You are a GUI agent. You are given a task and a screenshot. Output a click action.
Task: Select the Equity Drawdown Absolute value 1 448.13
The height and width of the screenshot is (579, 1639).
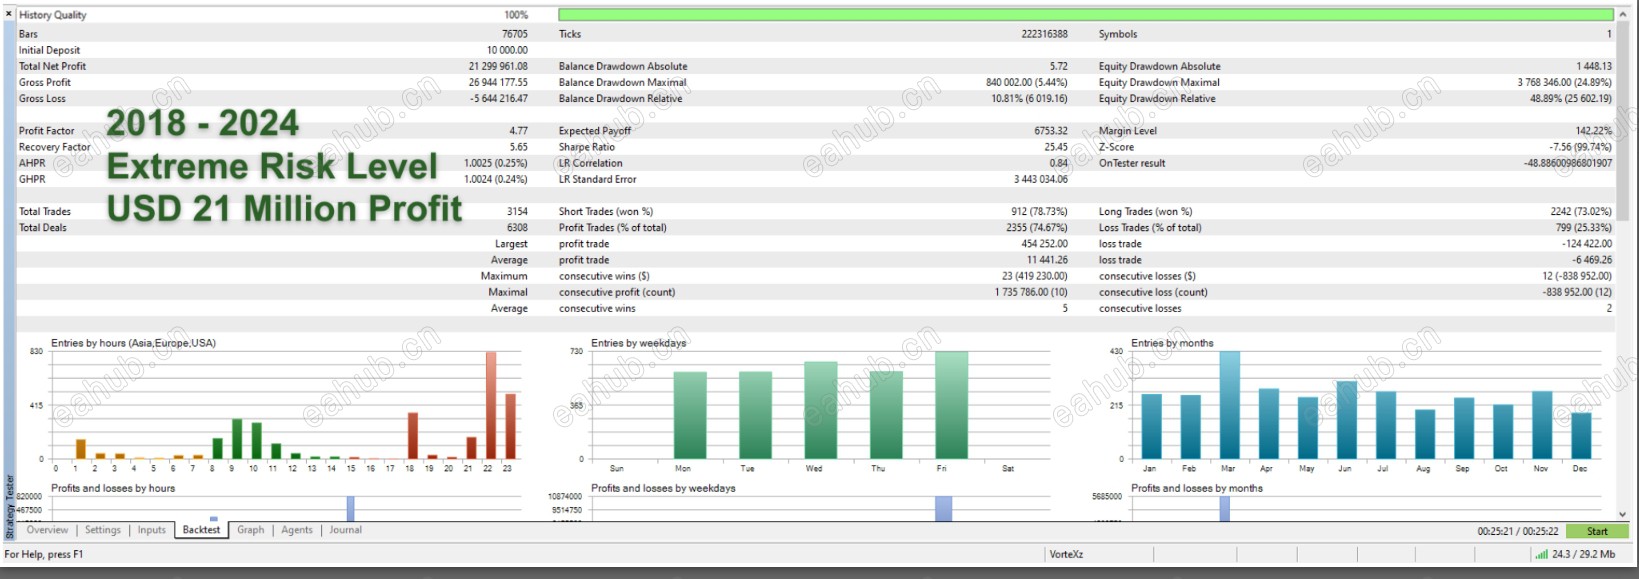(1594, 66)
